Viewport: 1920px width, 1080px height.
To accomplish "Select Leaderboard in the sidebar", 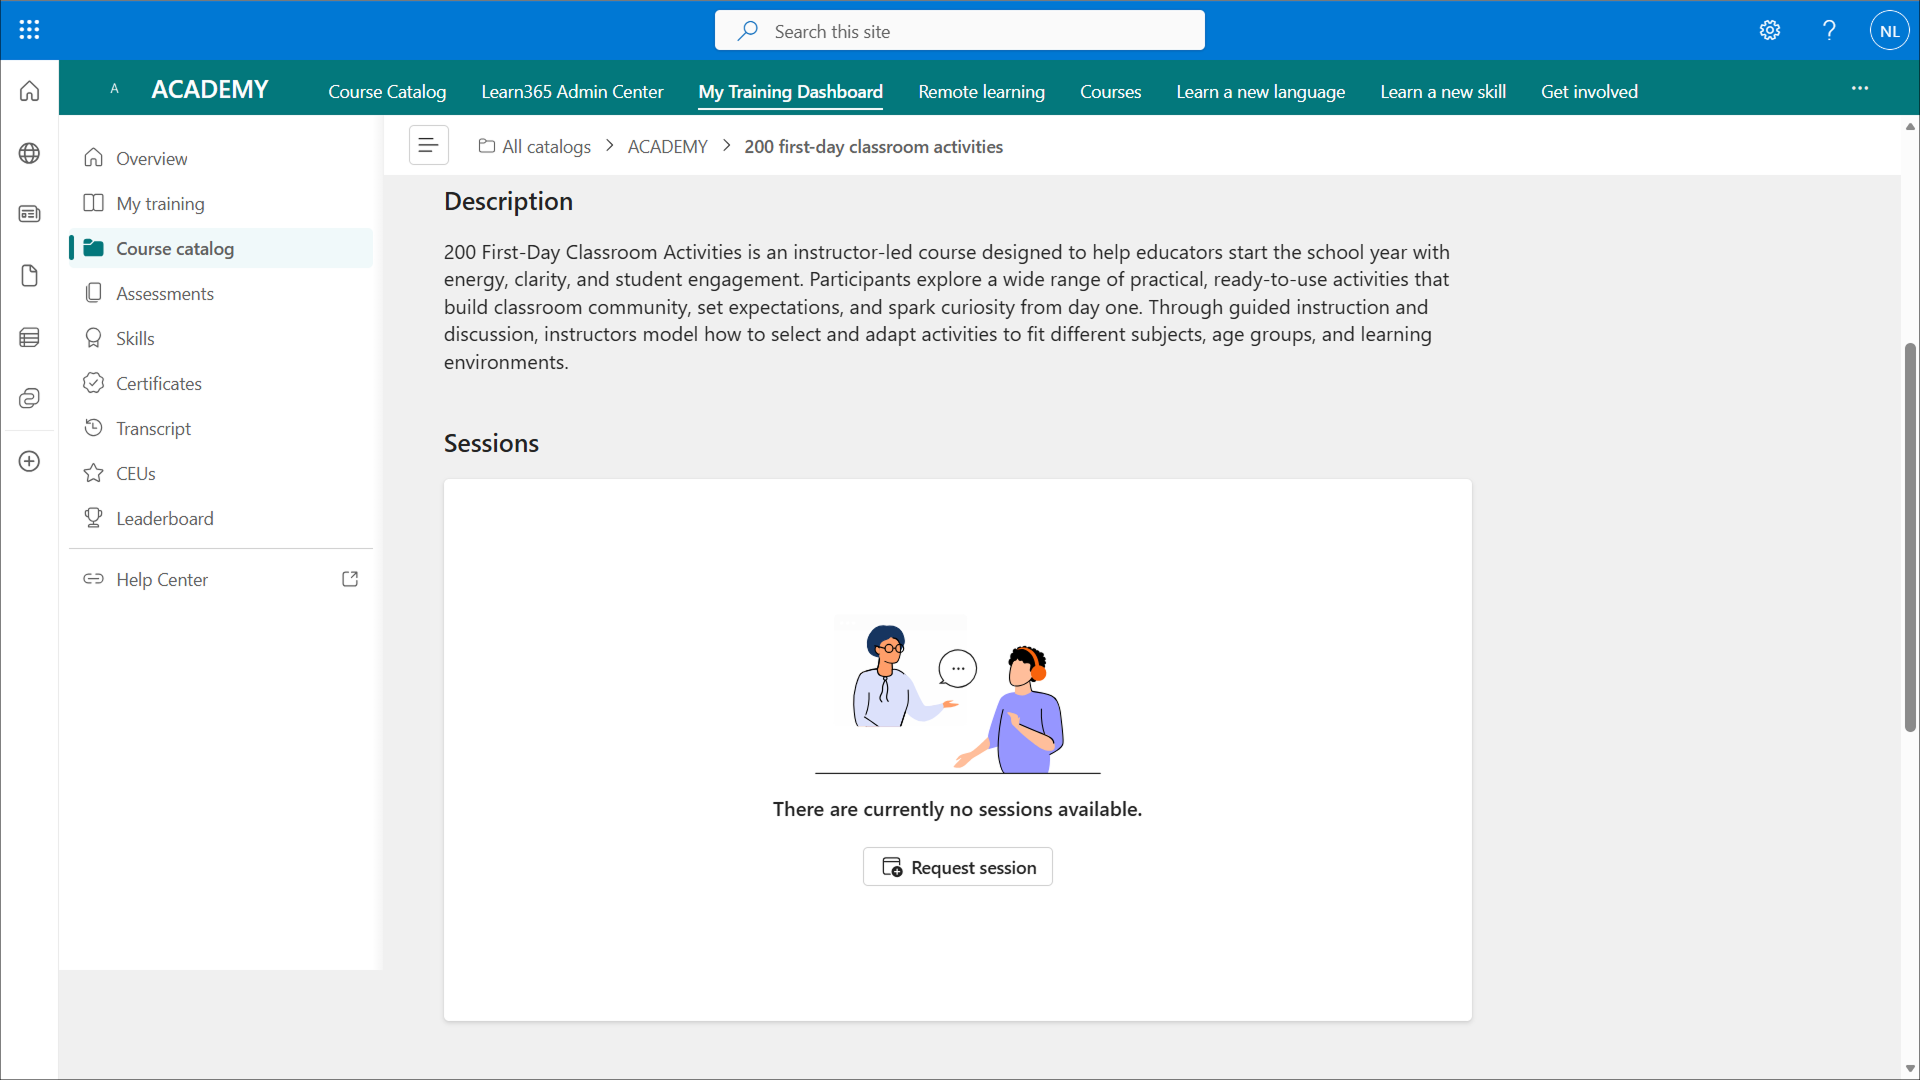I will point(164,519).
